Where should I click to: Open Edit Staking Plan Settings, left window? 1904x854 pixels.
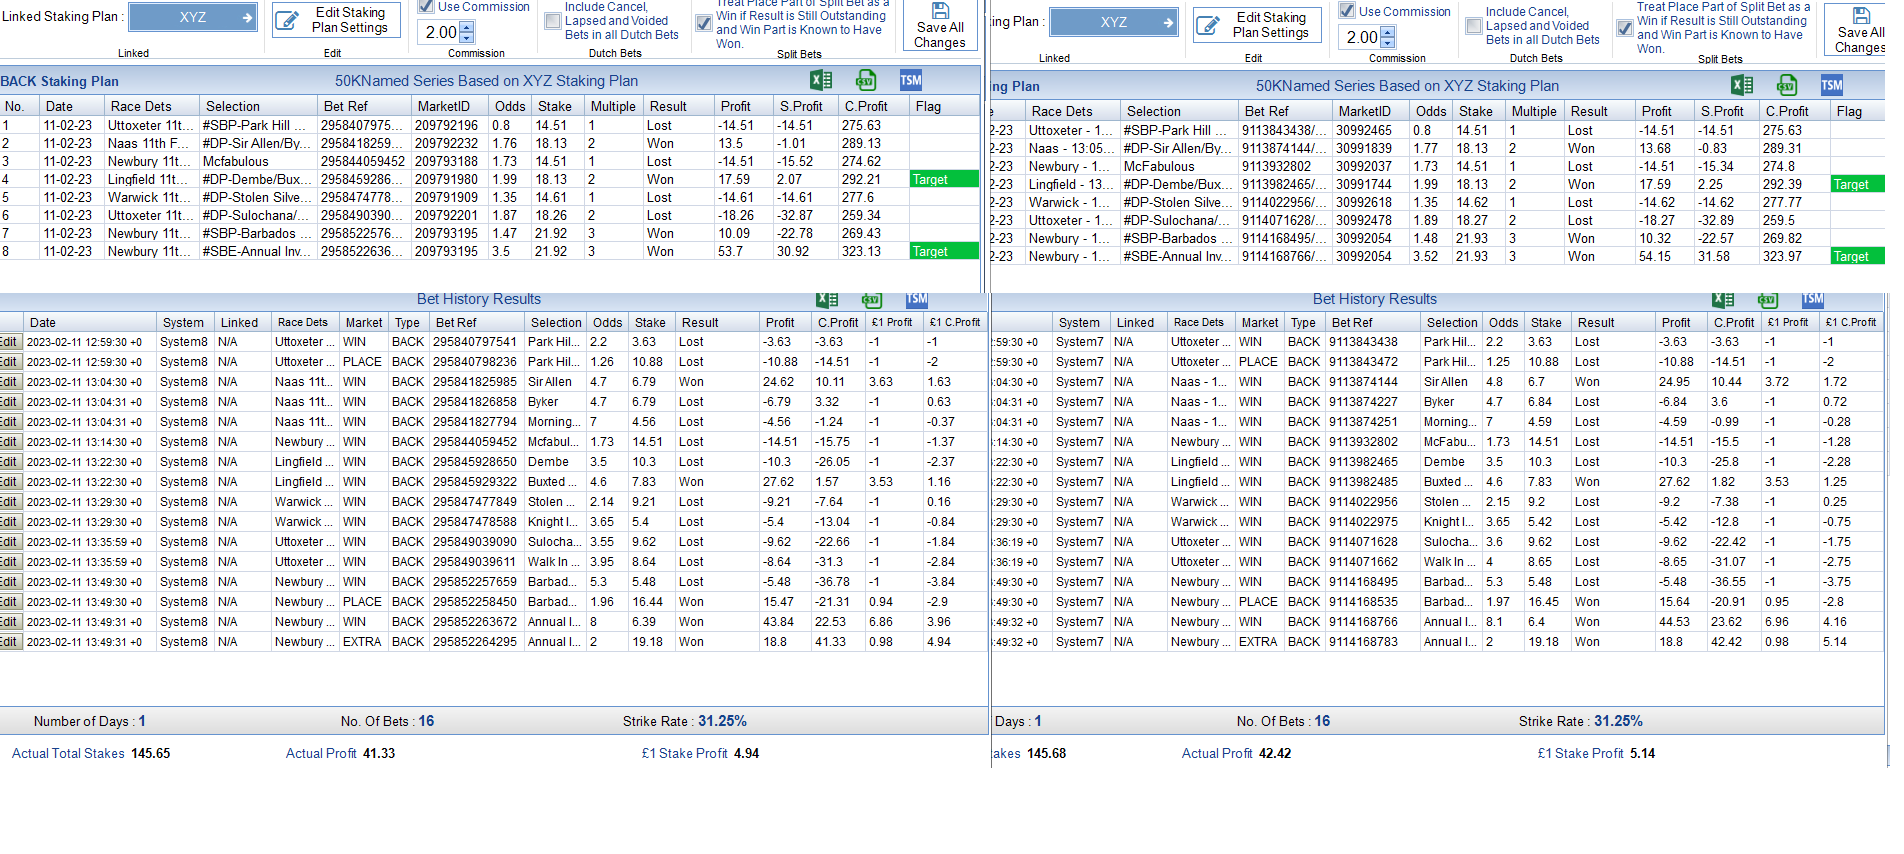tap(336, 20)
